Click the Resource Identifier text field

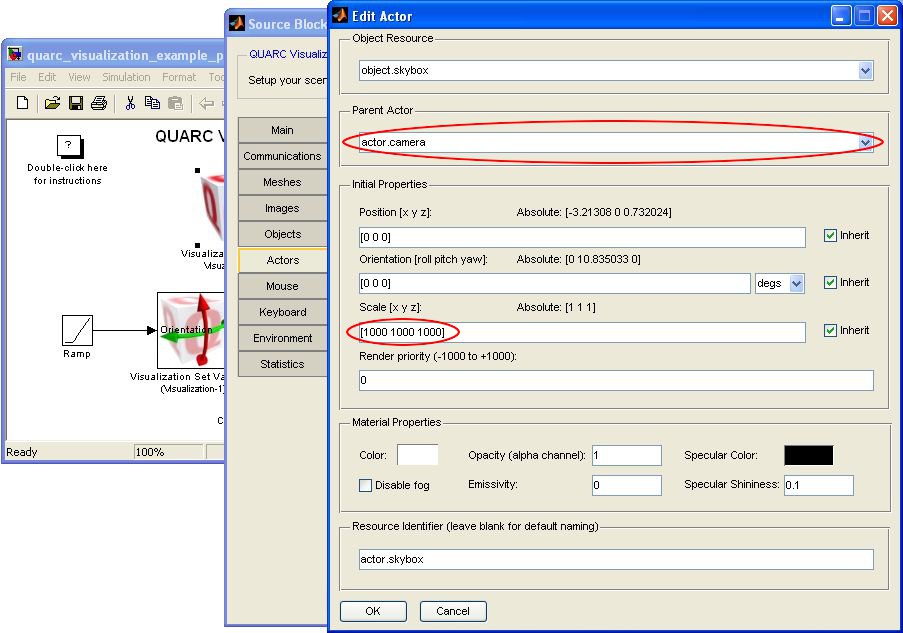point(615,560)
